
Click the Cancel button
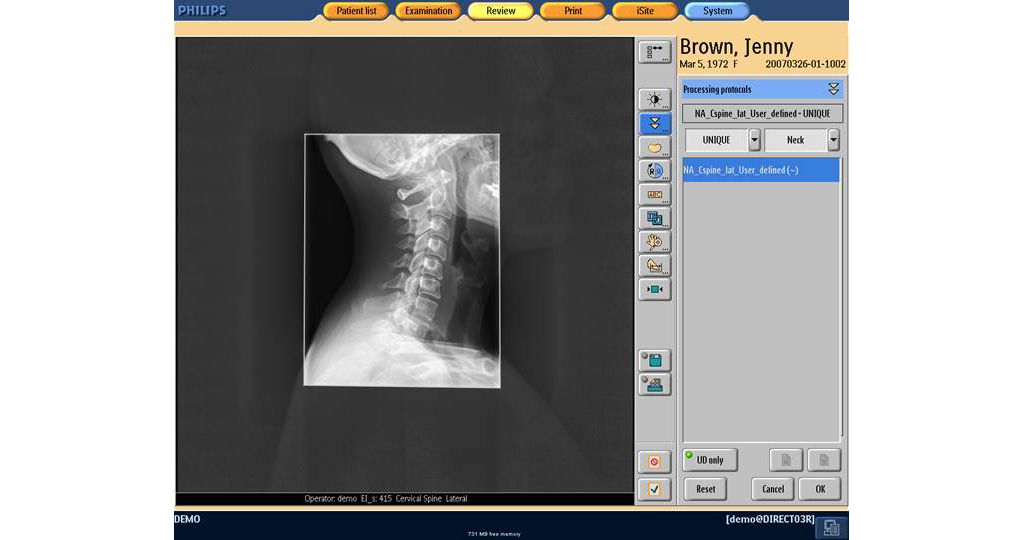click(x=772, y=489)
